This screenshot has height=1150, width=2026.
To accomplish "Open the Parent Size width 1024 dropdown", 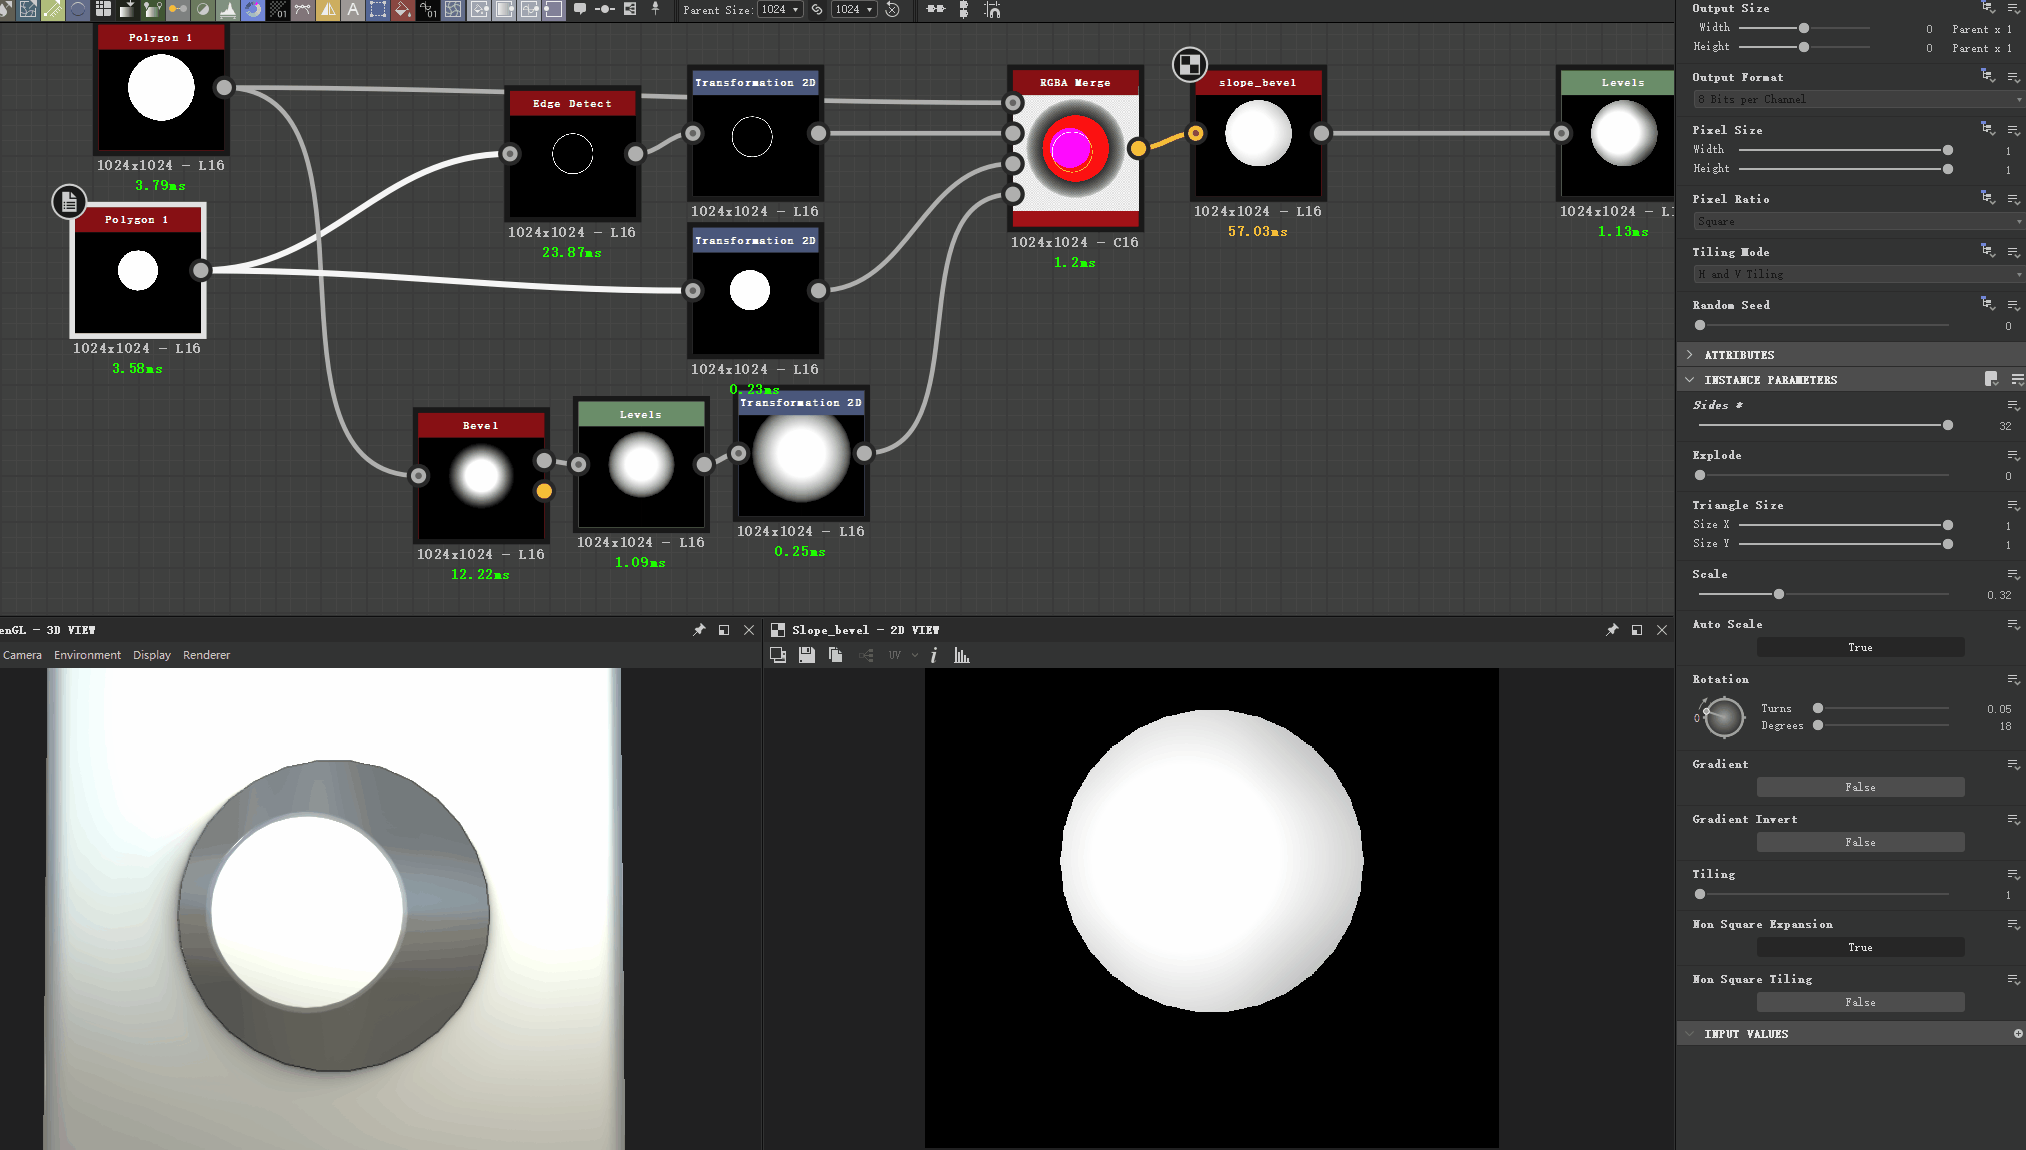I will (x=780, y=10).
